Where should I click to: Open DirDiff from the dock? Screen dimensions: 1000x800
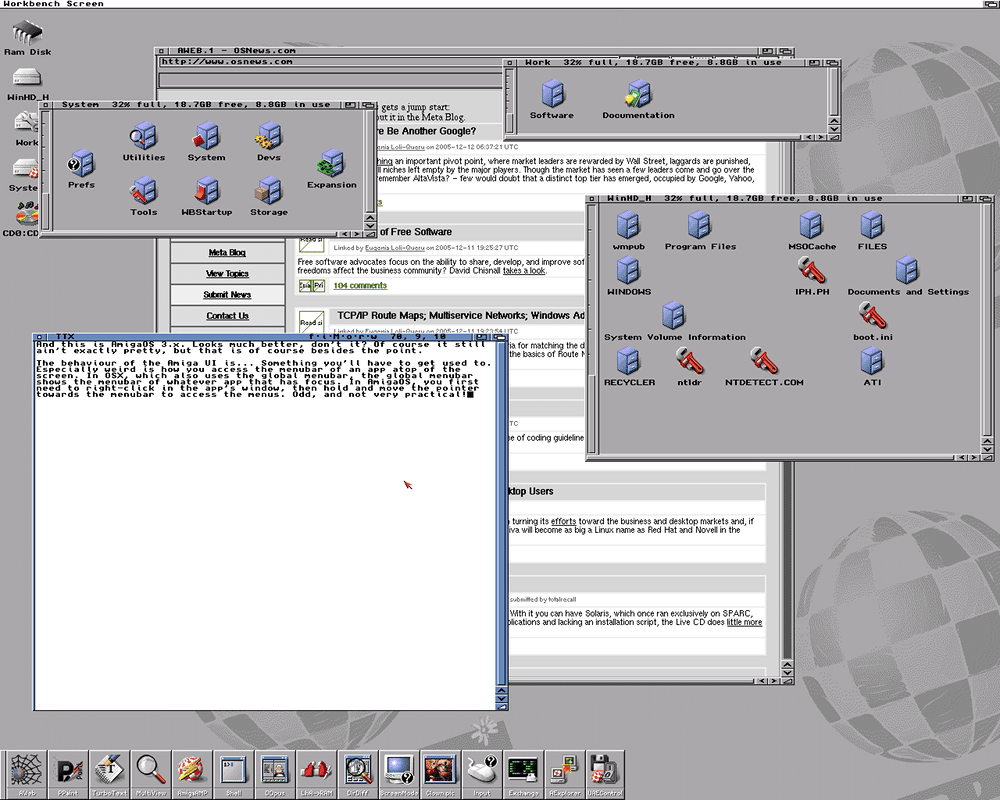point(358,774)
